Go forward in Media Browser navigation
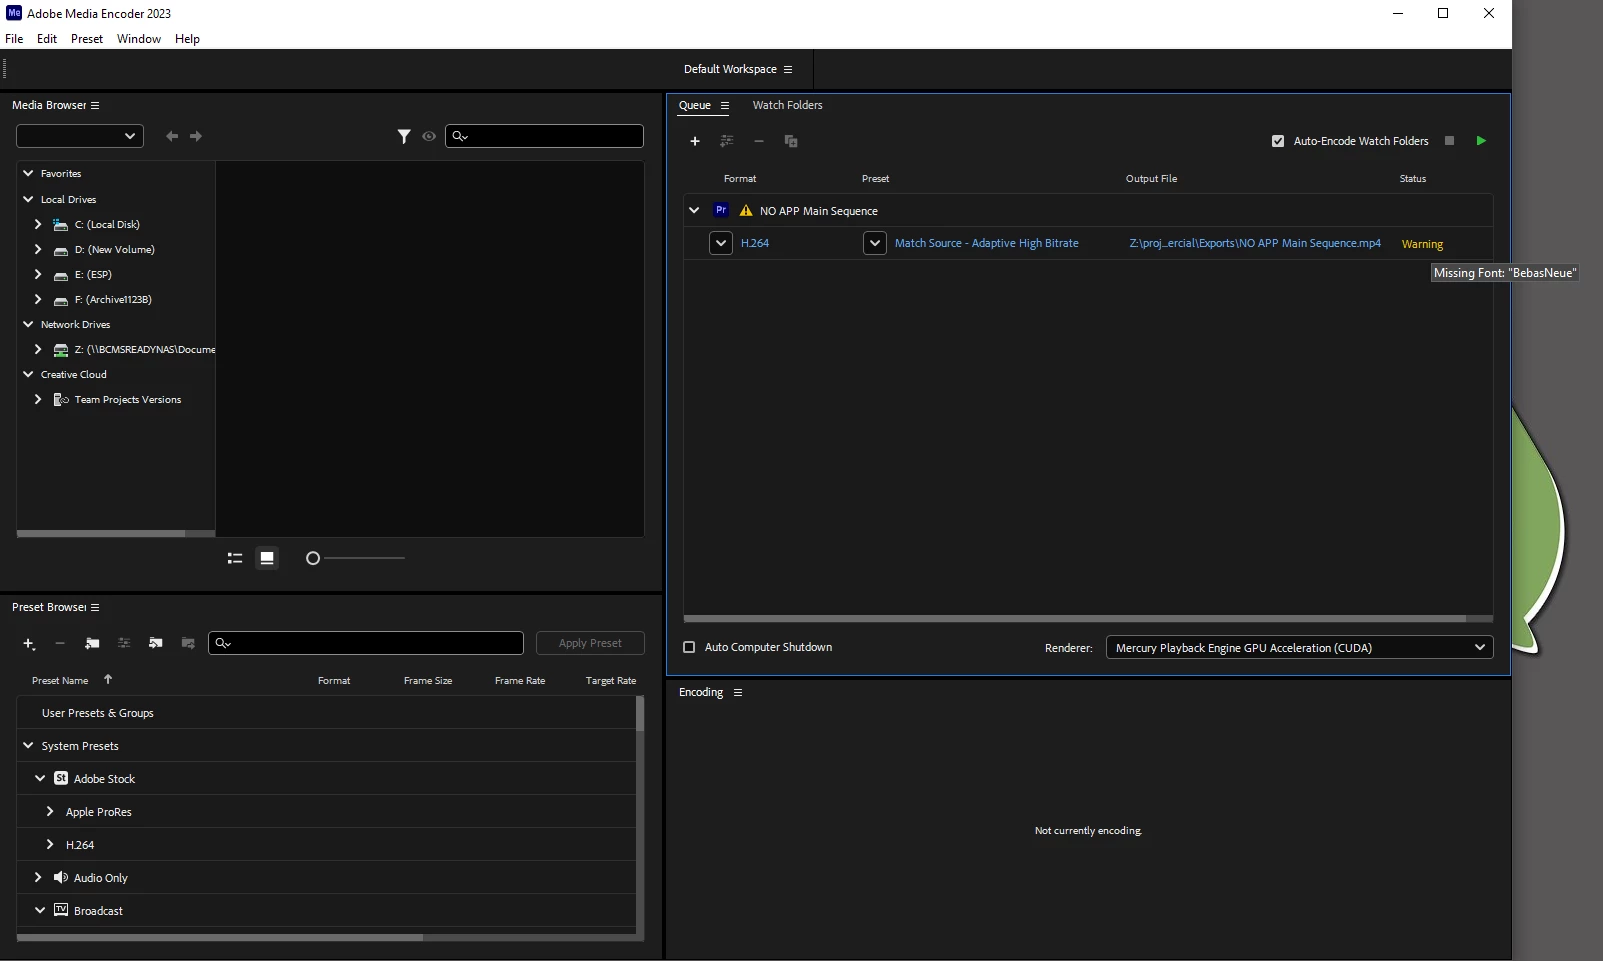This screenshot has width=1603, height=961. pos(196,136)
